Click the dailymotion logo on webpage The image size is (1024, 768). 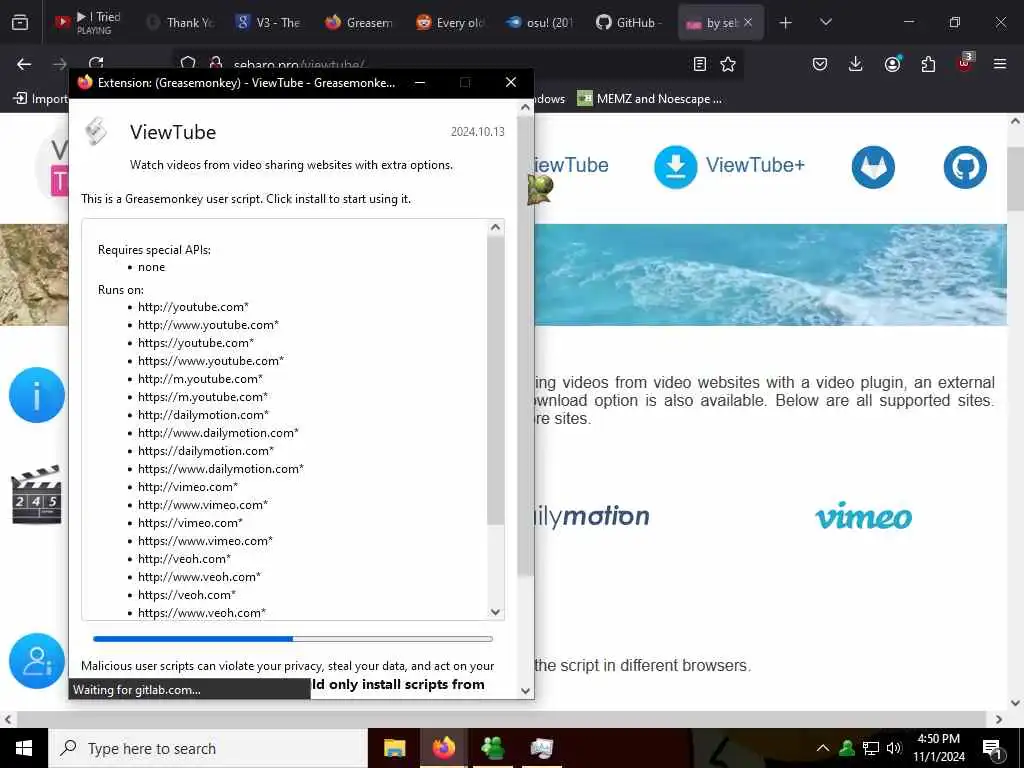coord(591,517)
